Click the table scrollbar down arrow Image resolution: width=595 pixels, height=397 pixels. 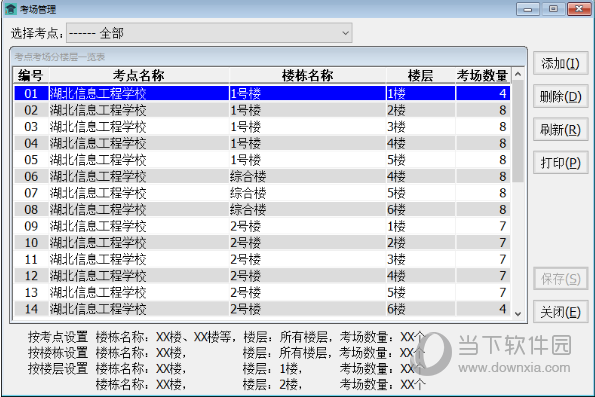[518, 314]
